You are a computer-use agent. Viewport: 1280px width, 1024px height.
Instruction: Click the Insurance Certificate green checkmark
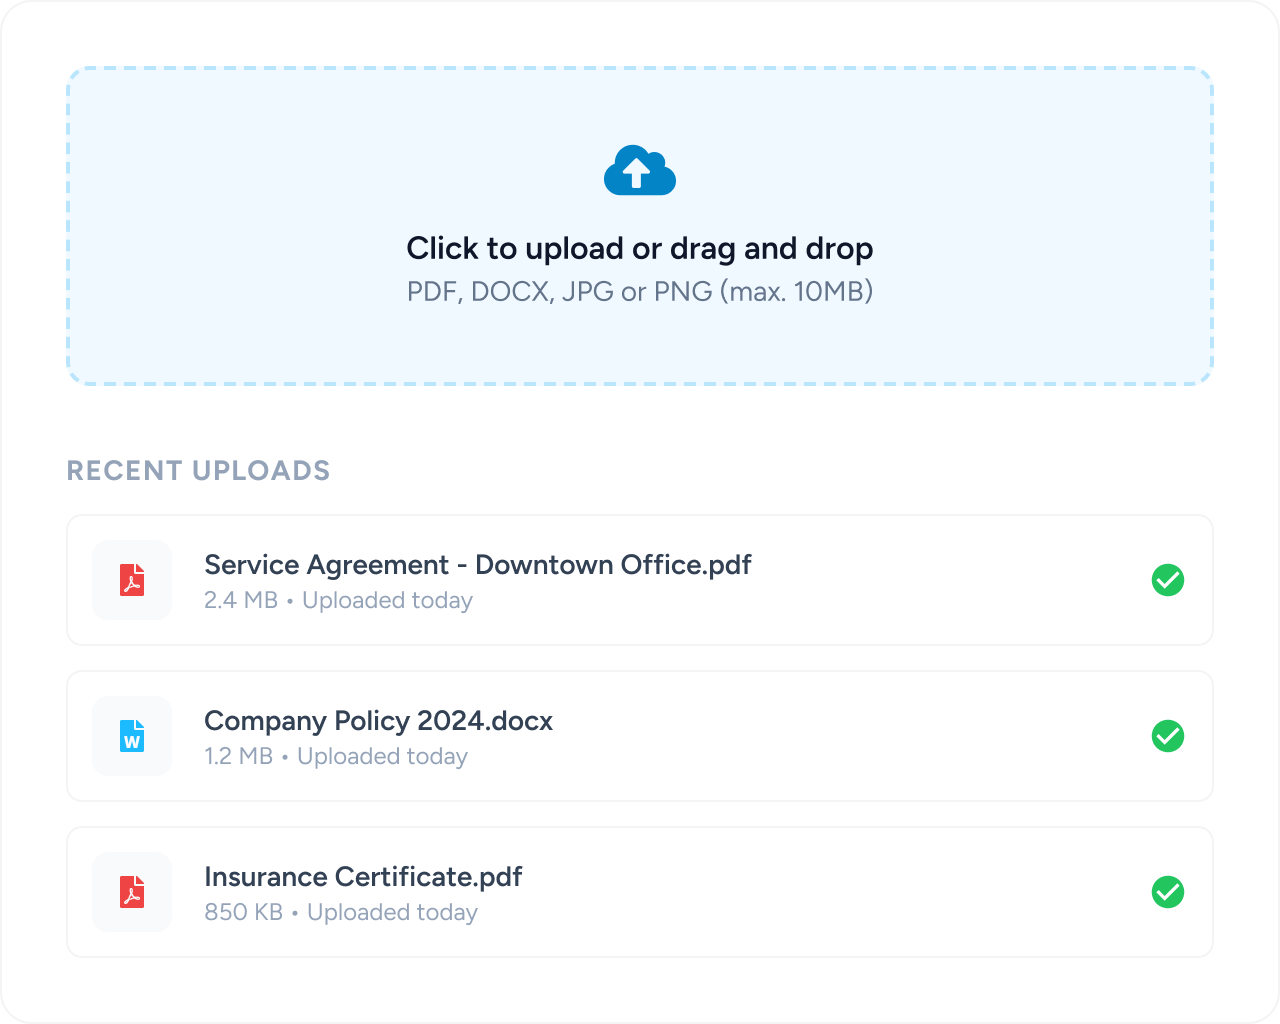tap(1167, 892)
